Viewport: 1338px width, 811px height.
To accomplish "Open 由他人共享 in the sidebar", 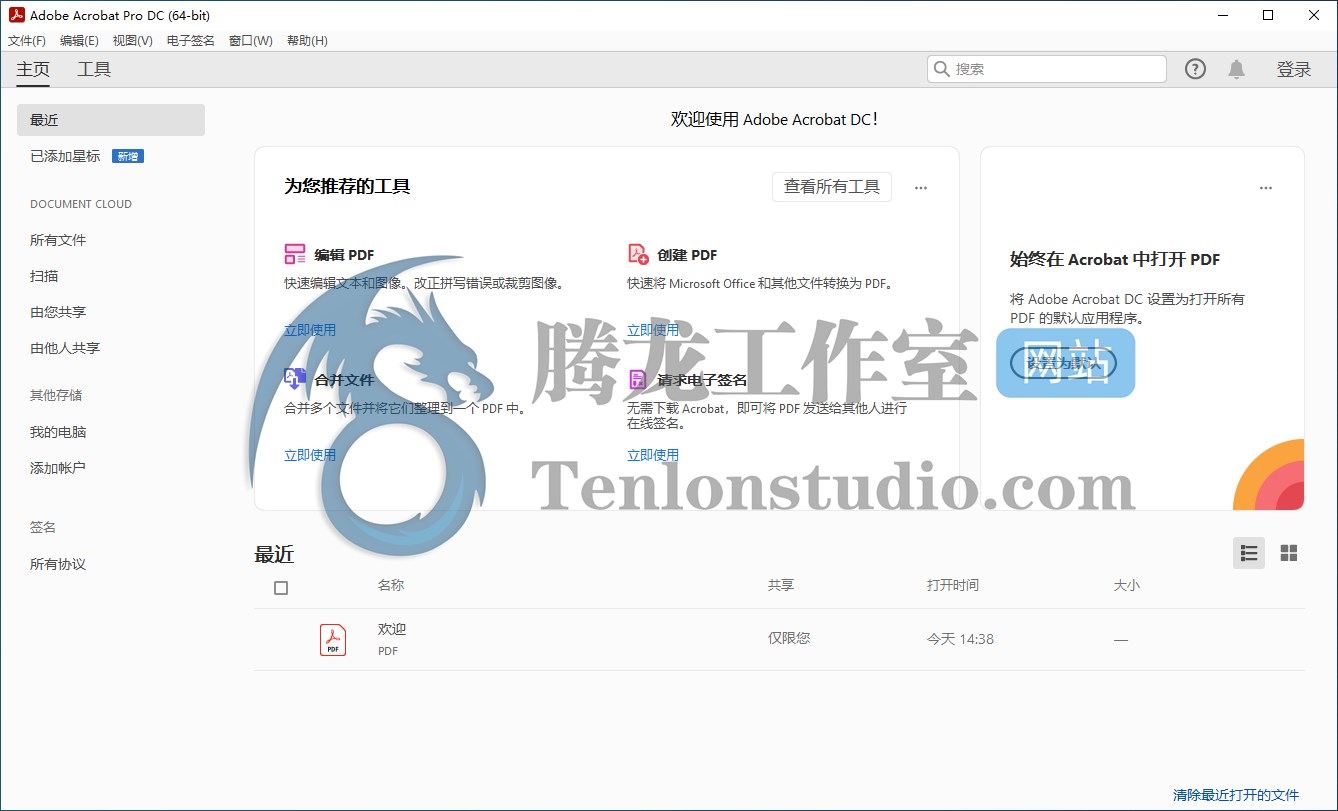I will click(65, 348).
